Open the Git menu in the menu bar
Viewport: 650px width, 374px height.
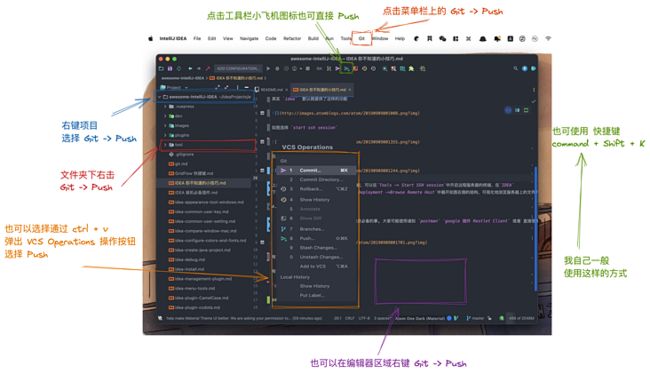361,39
